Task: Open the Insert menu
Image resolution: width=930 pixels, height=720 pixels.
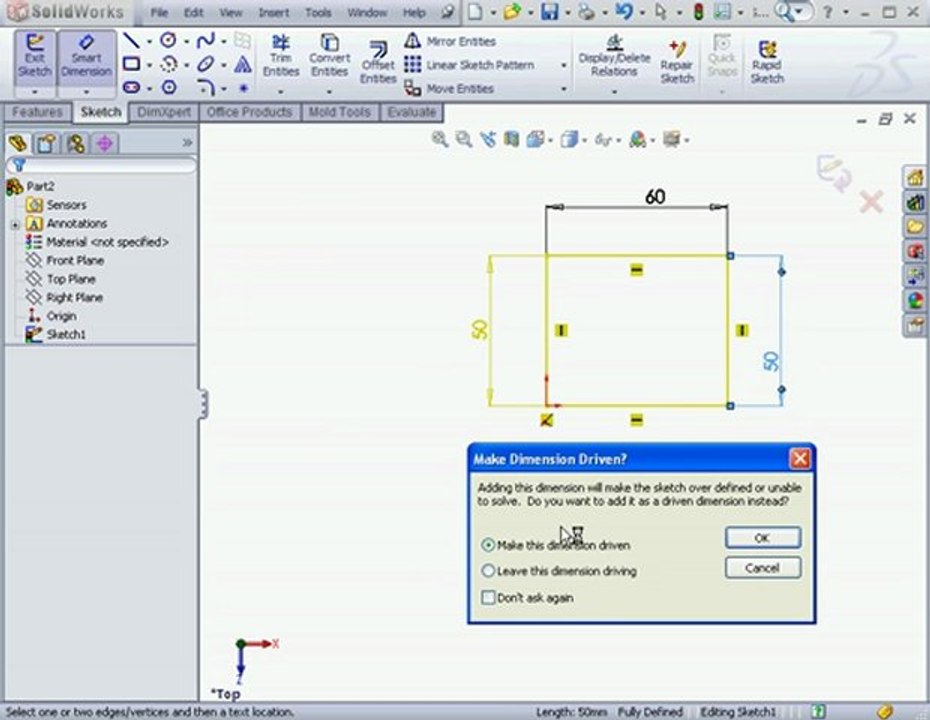Action: pyautogui.click(x=273, y=12)
